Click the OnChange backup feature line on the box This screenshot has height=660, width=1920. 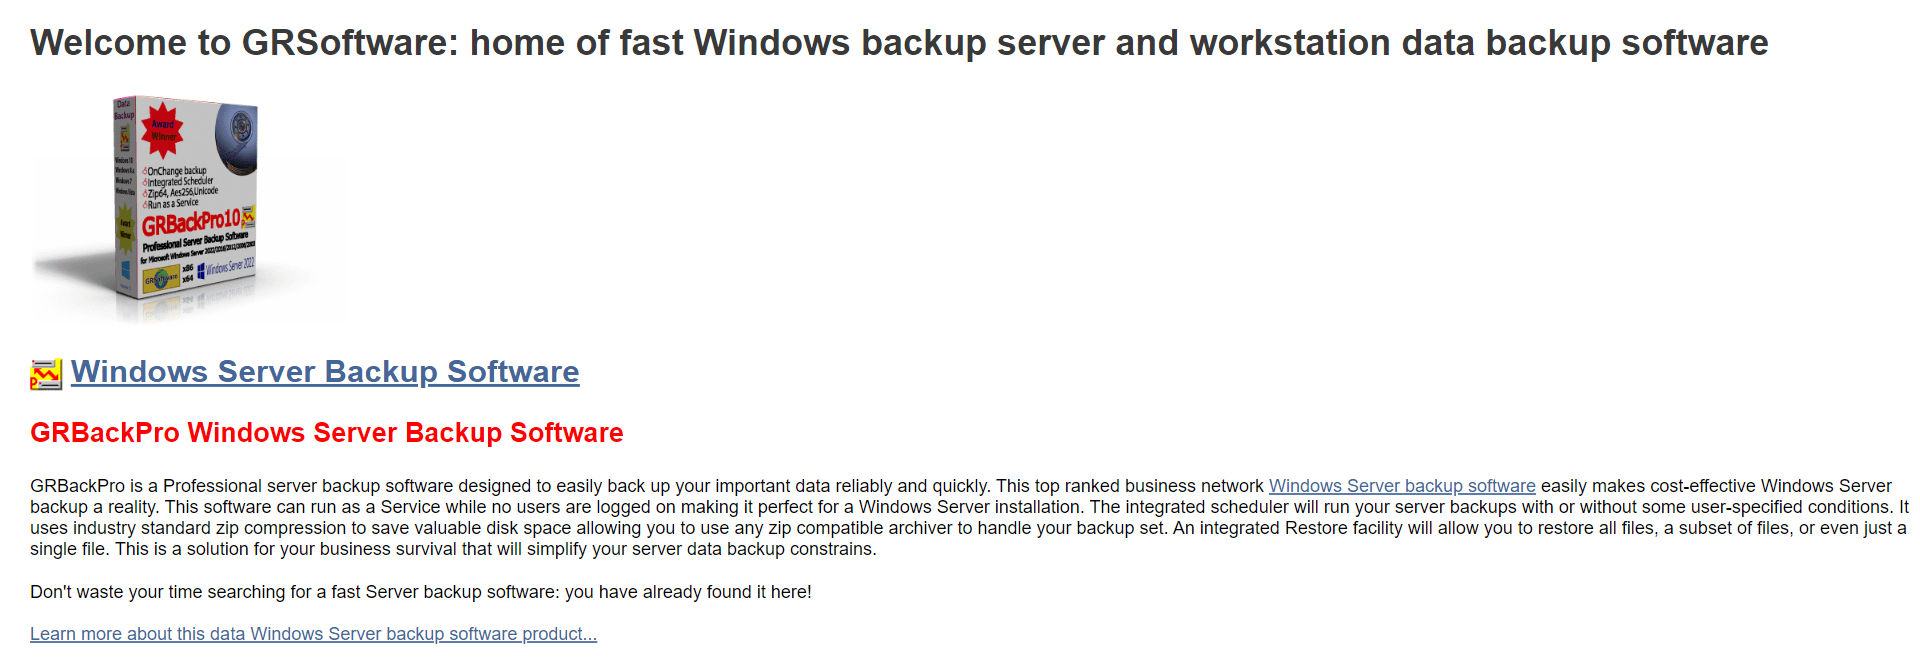pyautogui.click(x=174, y=170)
